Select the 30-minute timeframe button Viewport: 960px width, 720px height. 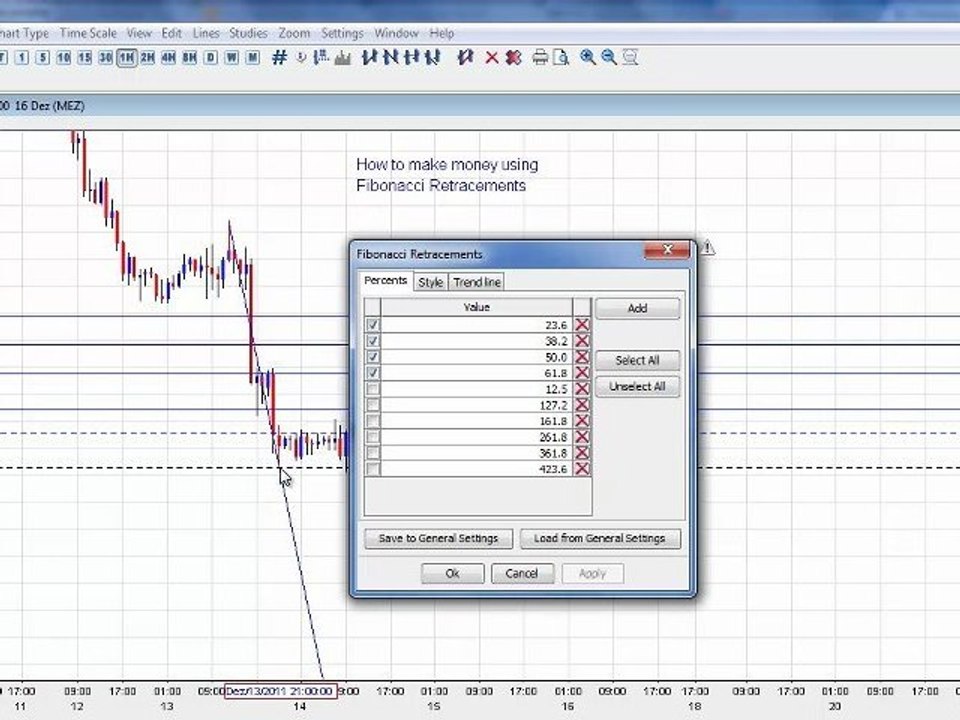tap(105, 58)
